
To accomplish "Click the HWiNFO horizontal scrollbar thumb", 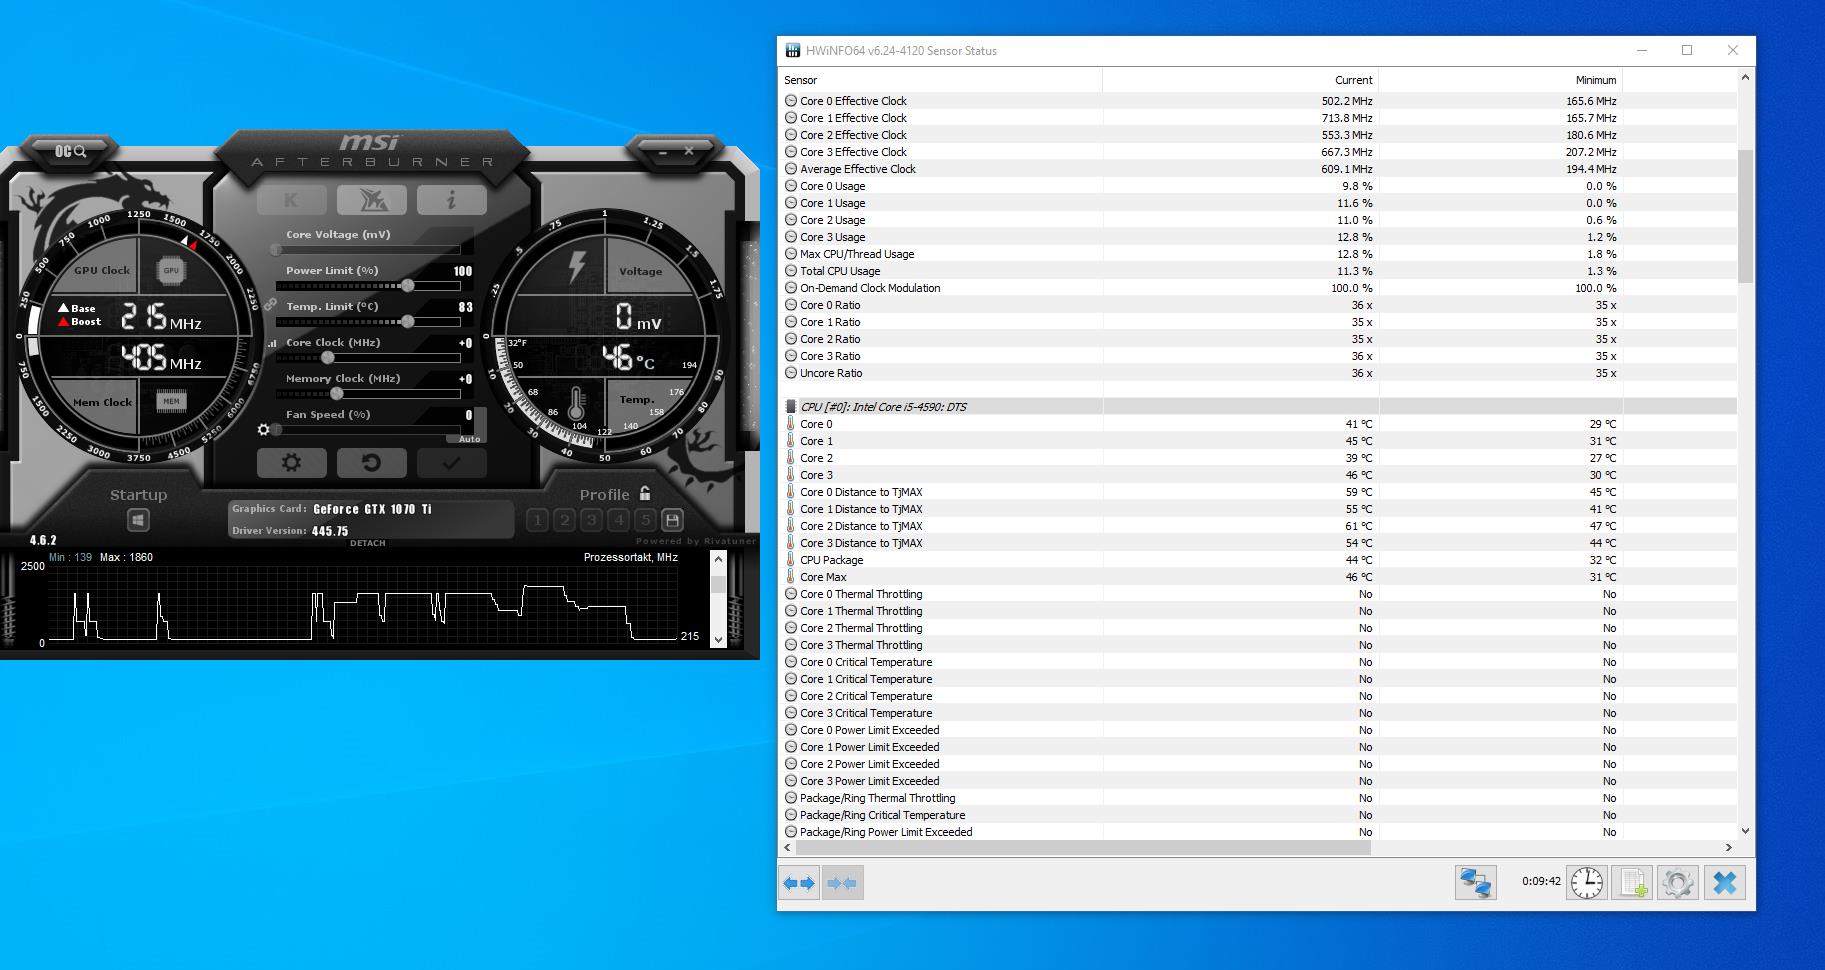I will [x=1082, y=848].
